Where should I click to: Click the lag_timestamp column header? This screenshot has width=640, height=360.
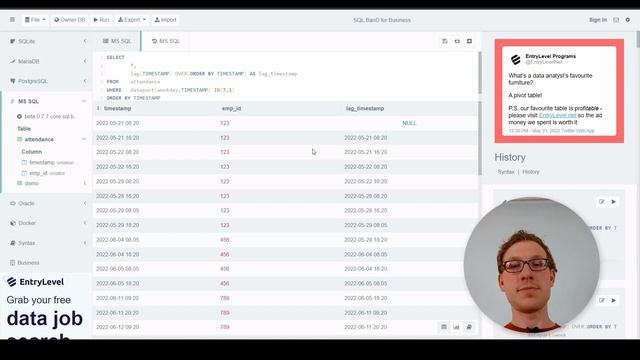[365, 109]
